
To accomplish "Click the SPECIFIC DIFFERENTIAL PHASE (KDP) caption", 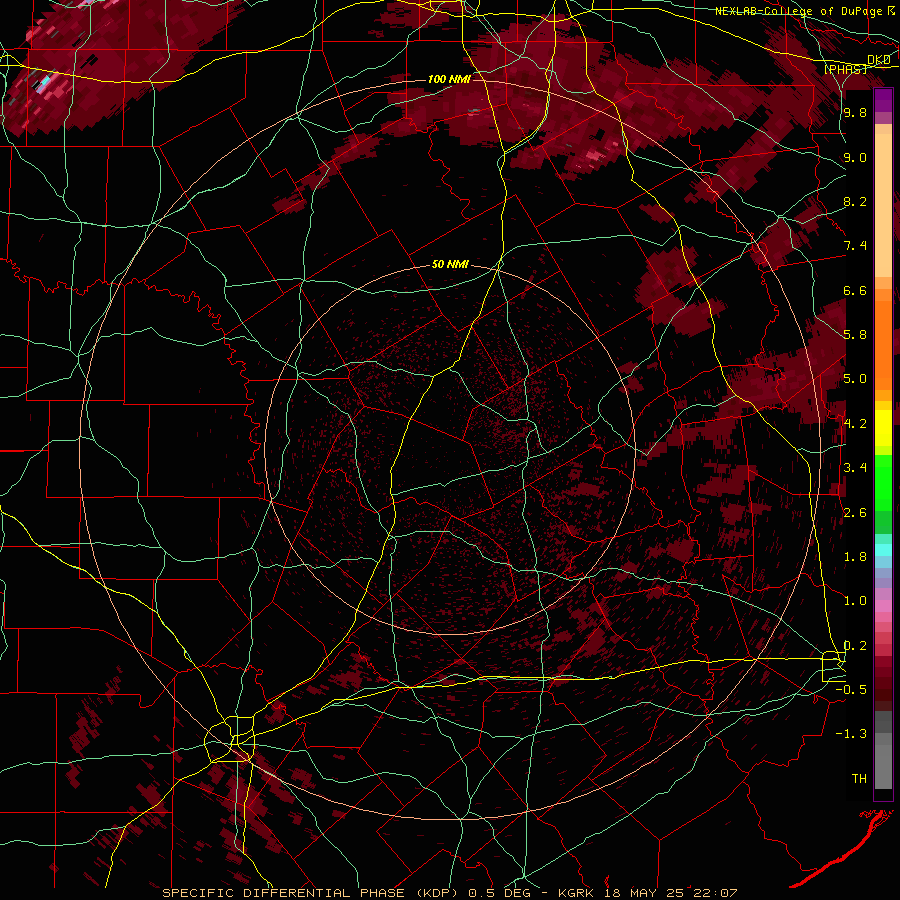I will (x=312, y=893).
